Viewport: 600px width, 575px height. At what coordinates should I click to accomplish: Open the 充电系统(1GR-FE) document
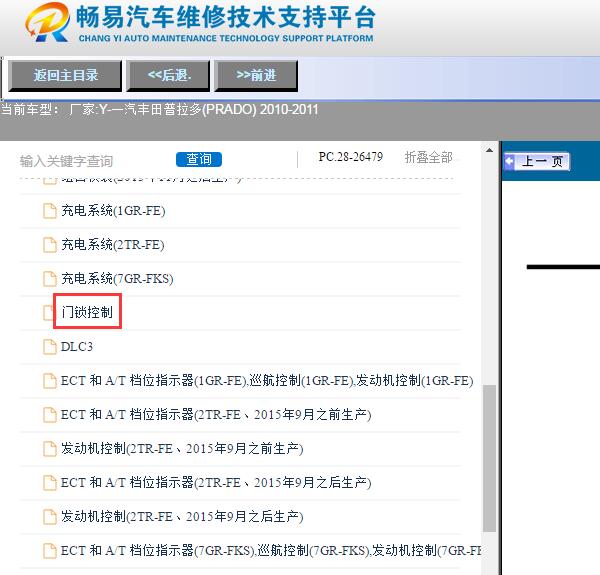[x=113, y=211]
